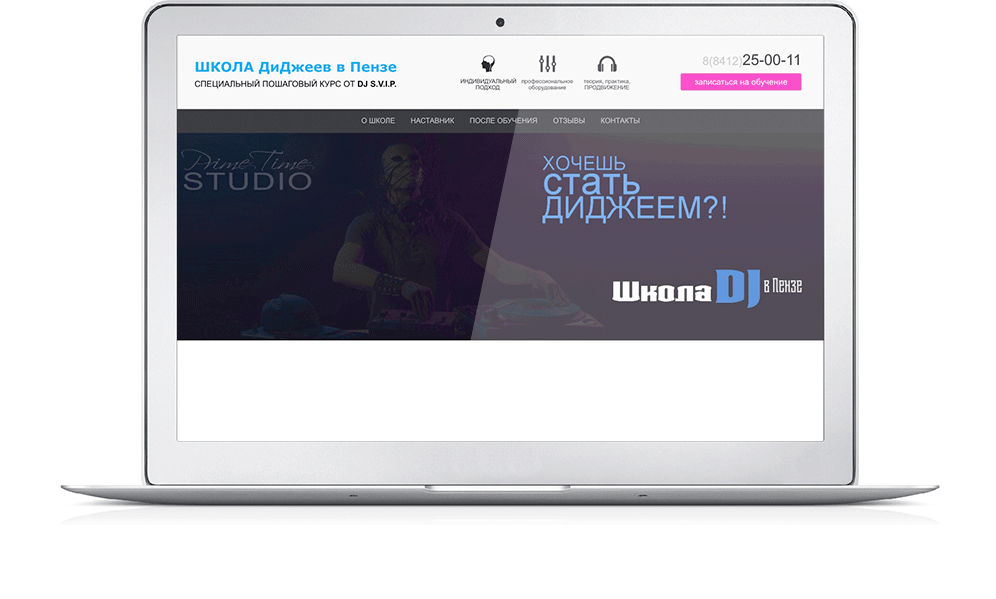Click the Prime Time Studio logo

click(x=248, y=172)
